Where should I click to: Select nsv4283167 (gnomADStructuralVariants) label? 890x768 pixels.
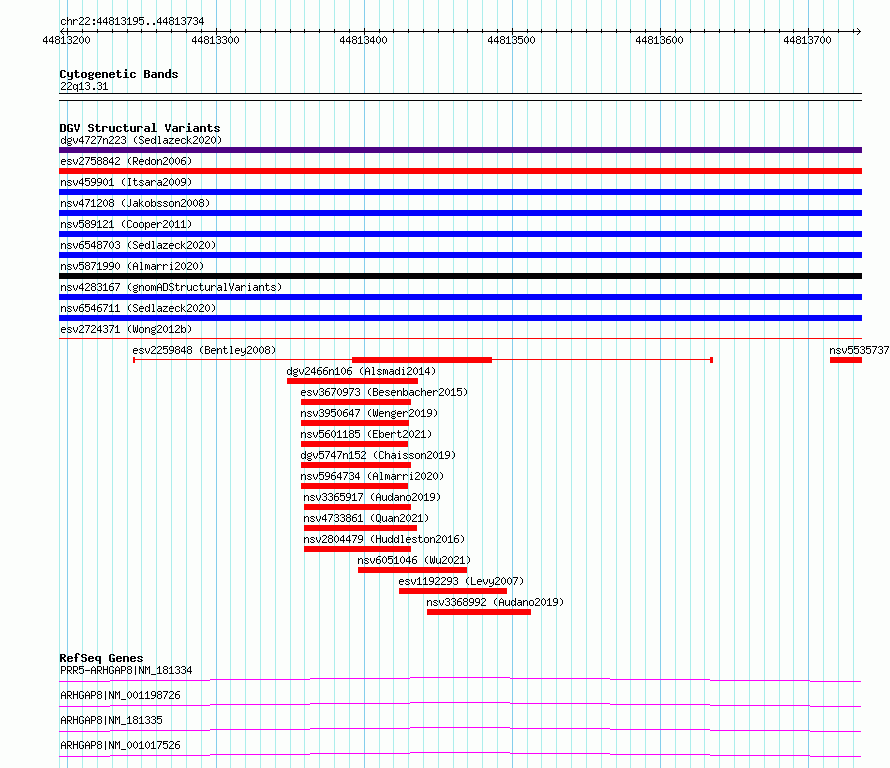(x=171, y=287)
